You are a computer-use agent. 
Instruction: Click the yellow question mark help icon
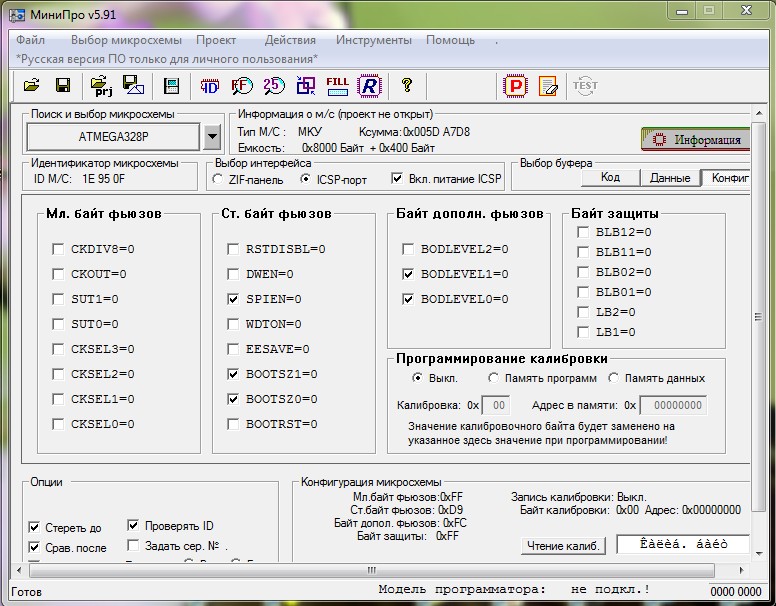point(407,85)
